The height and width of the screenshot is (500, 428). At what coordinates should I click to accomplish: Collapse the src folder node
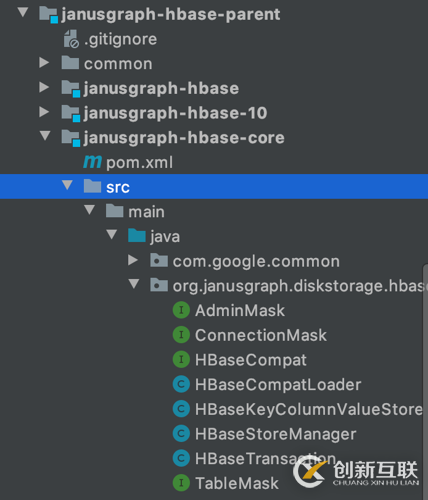coord(67,185)
